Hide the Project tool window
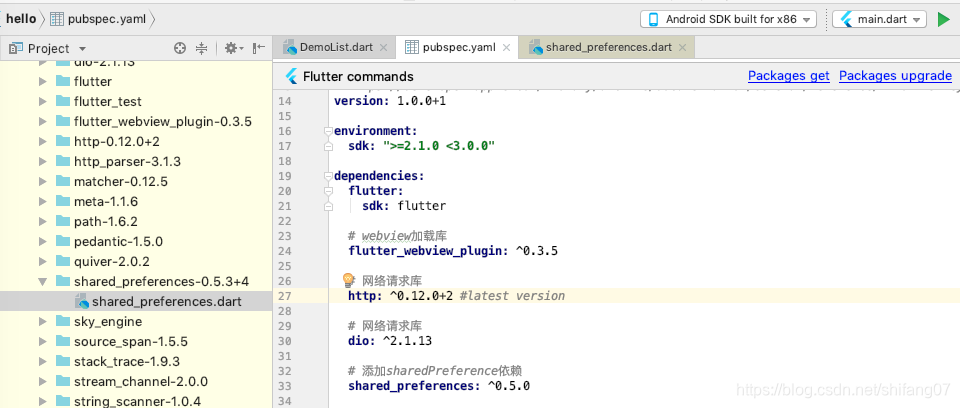The image size is (960, 408). (259, 48)
